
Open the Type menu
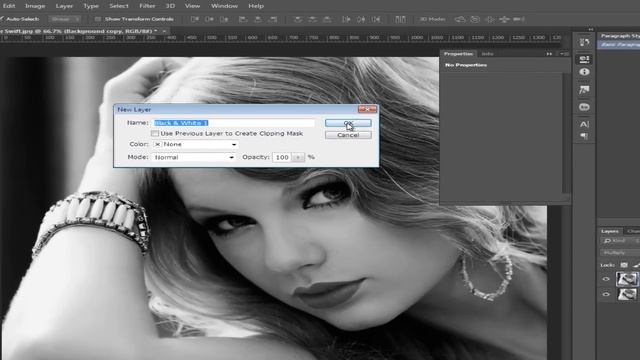(x=91, y=6)
